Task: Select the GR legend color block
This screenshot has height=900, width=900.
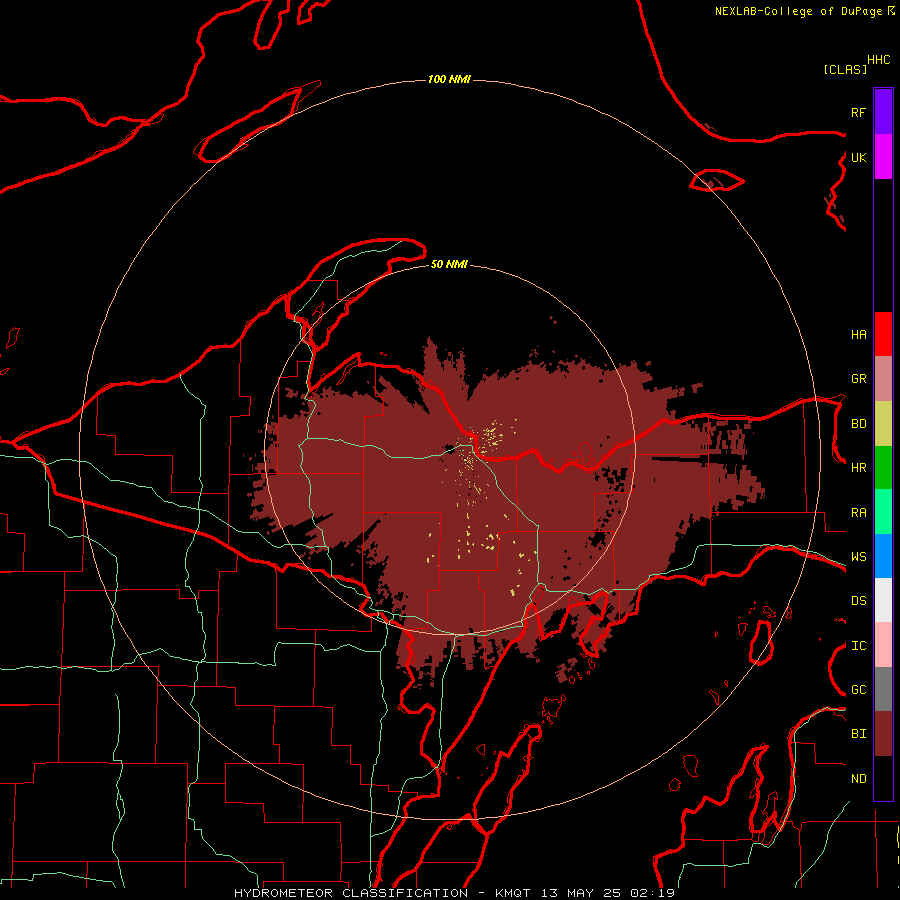Action: [883, 379]
